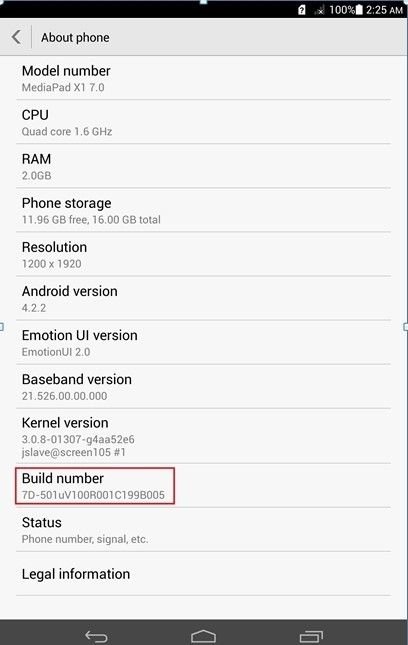Select the CPU Quad core entry
Viewport: 408px width, 645px height.
click(x=204, y=122)
